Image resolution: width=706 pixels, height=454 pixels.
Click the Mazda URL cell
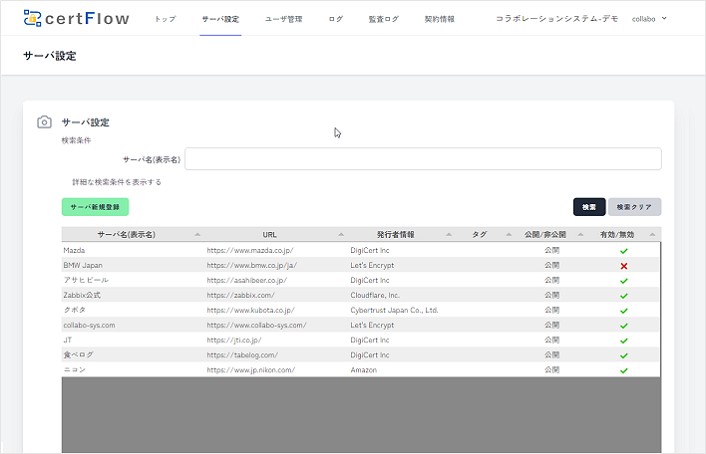tap(250, 250)
